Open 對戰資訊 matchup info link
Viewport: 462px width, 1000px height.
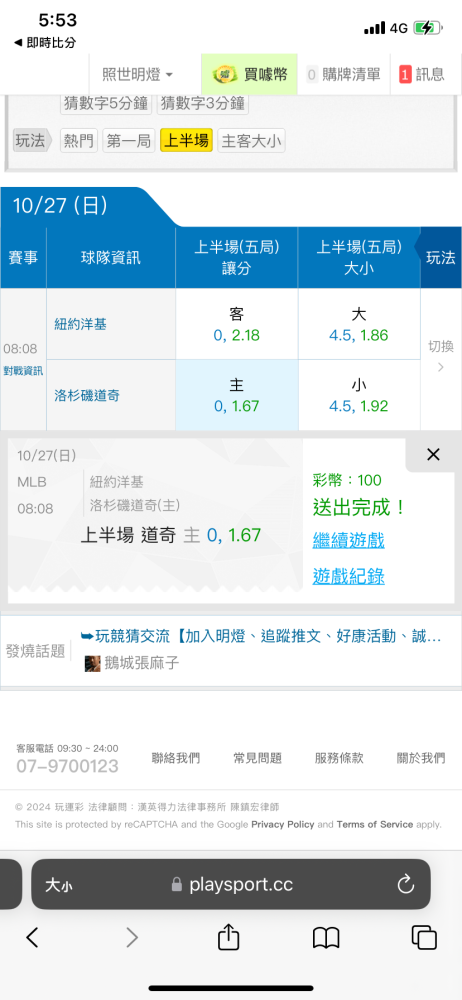pyautogui.click(x=24, y=371)
